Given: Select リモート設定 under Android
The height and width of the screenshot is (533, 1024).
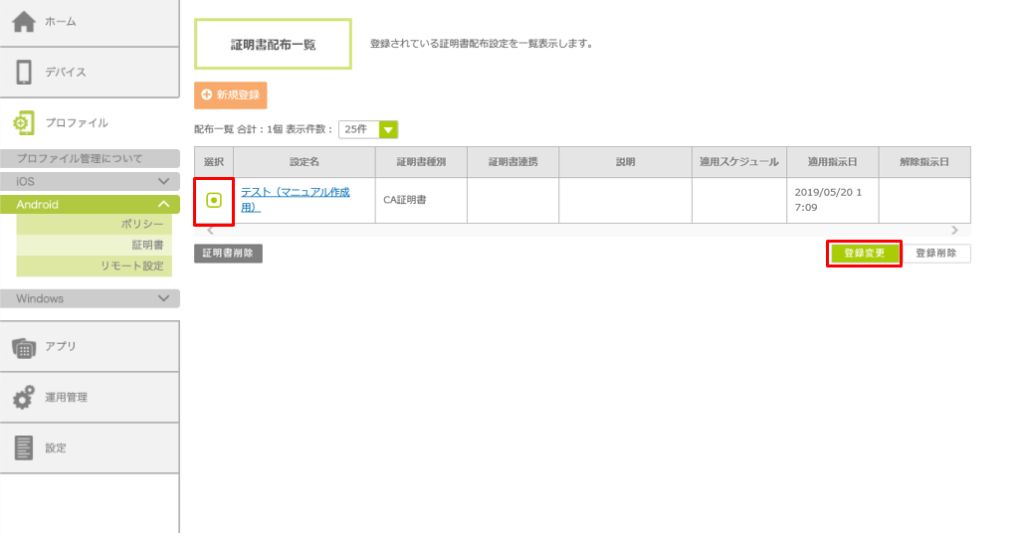Looking at the screenshot, I should tap(94, 266).
